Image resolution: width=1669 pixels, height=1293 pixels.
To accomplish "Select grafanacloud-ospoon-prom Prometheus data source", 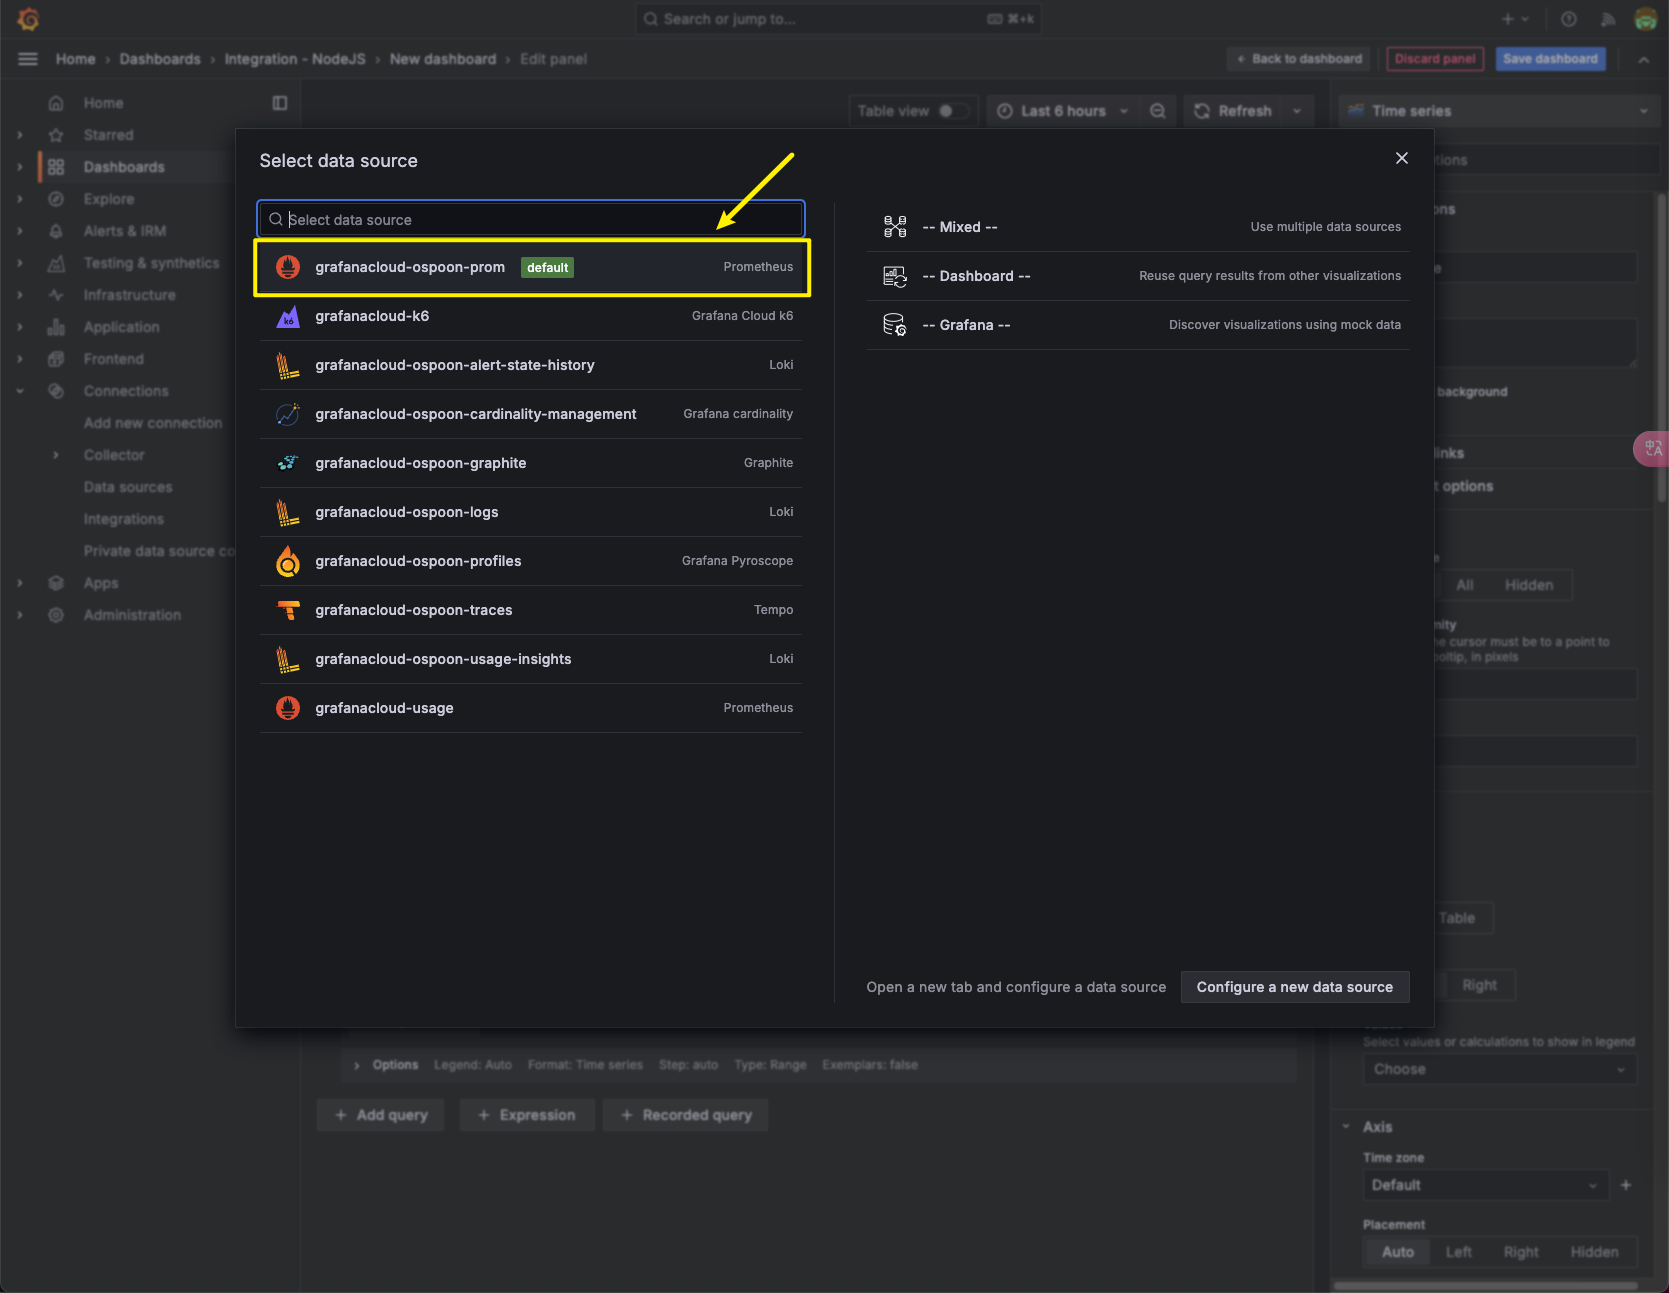I will [x=531, y=267].
